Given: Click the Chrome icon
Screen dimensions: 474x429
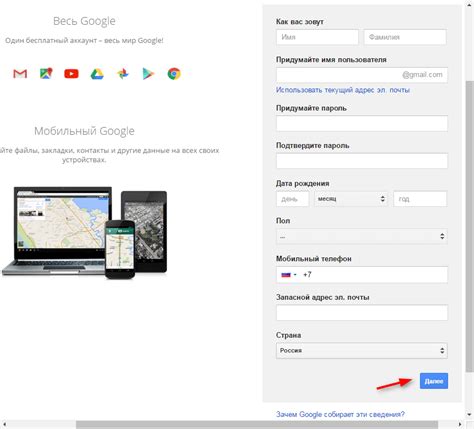Looking at the screenshot, I should tap(174, 74).
